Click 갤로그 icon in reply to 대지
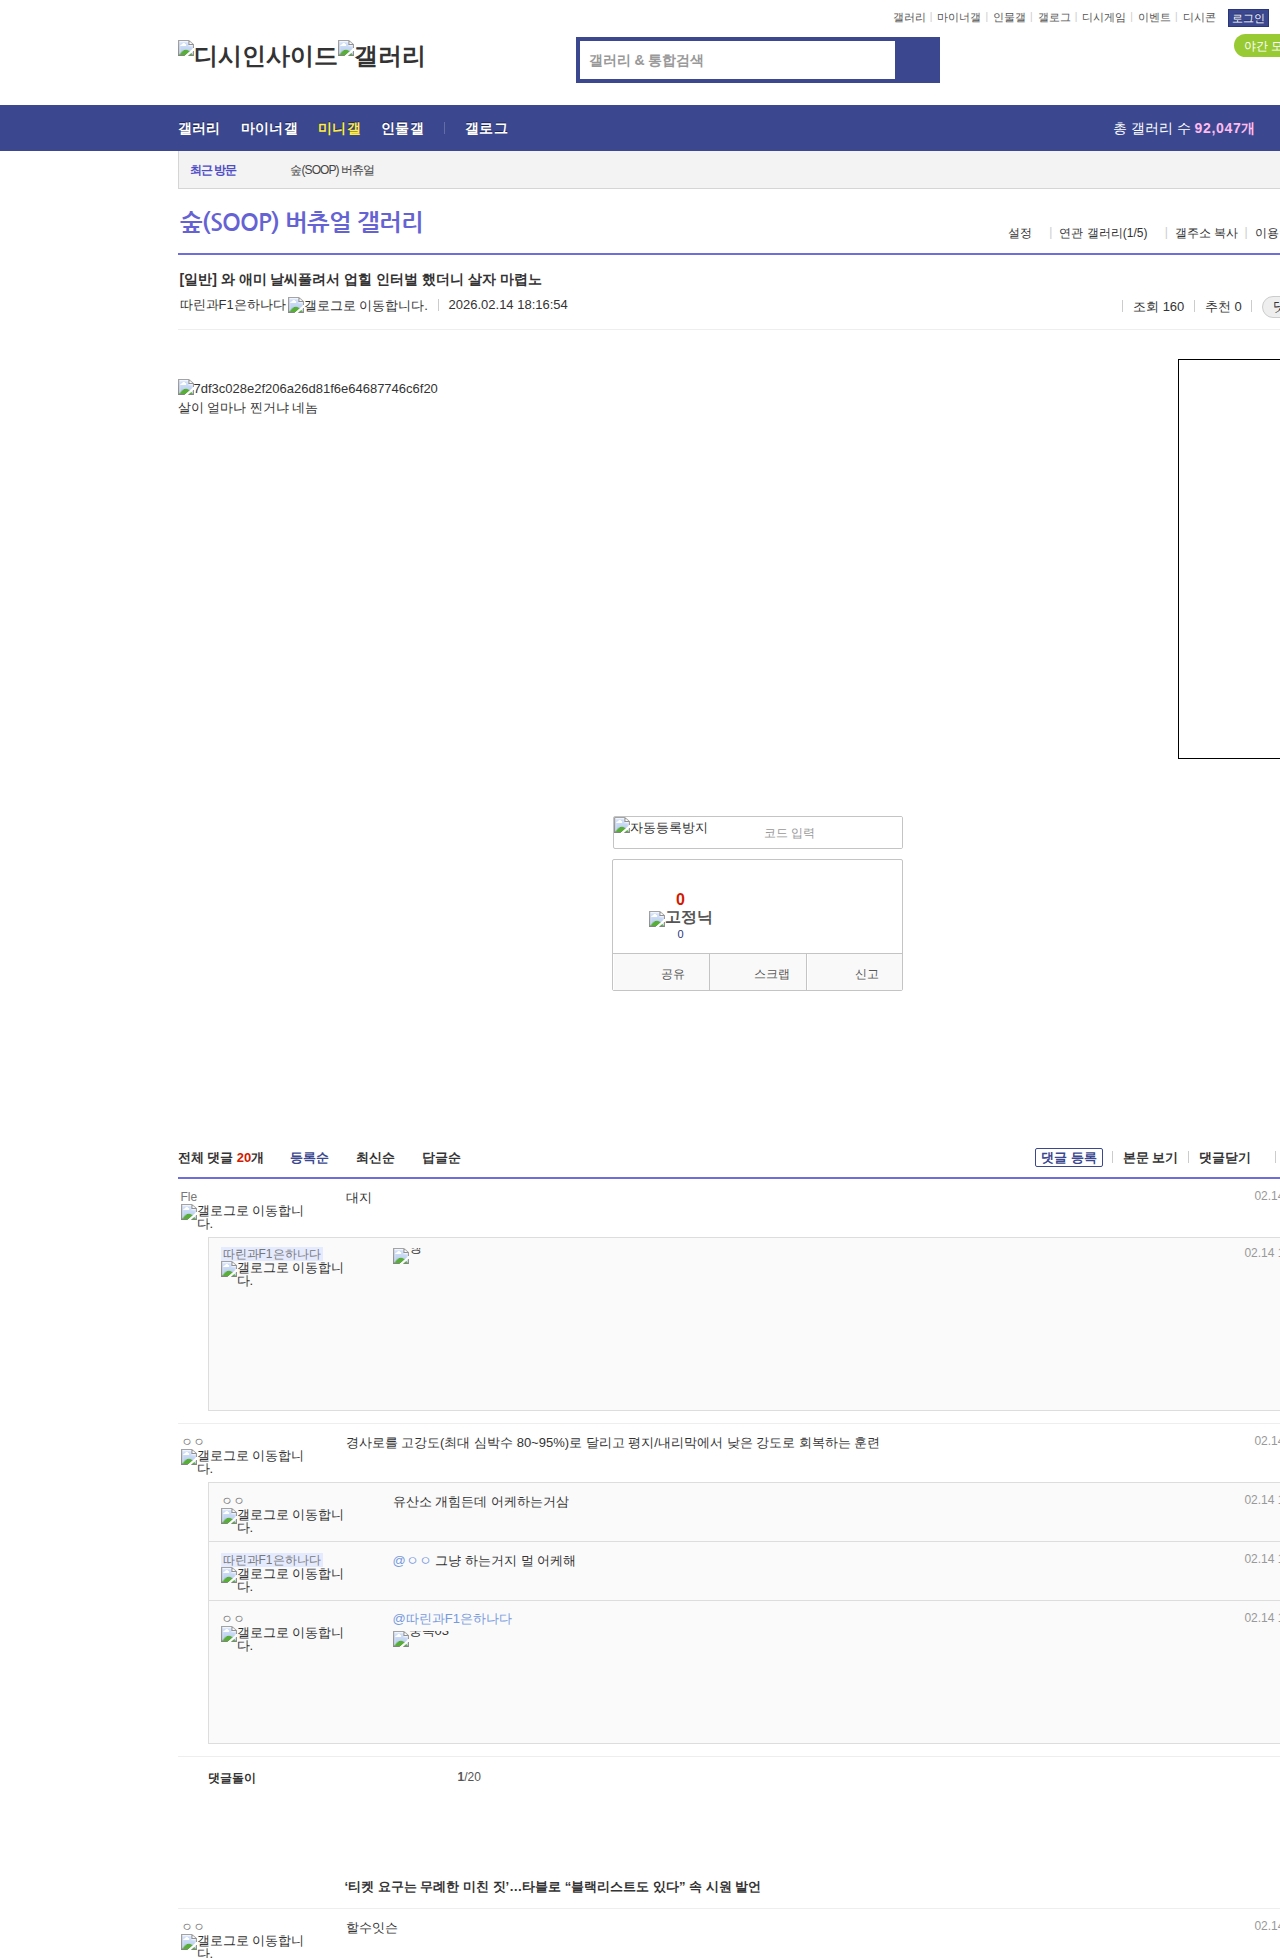The width and height of the screenshot is (1280, 1958). (282, 1273)
